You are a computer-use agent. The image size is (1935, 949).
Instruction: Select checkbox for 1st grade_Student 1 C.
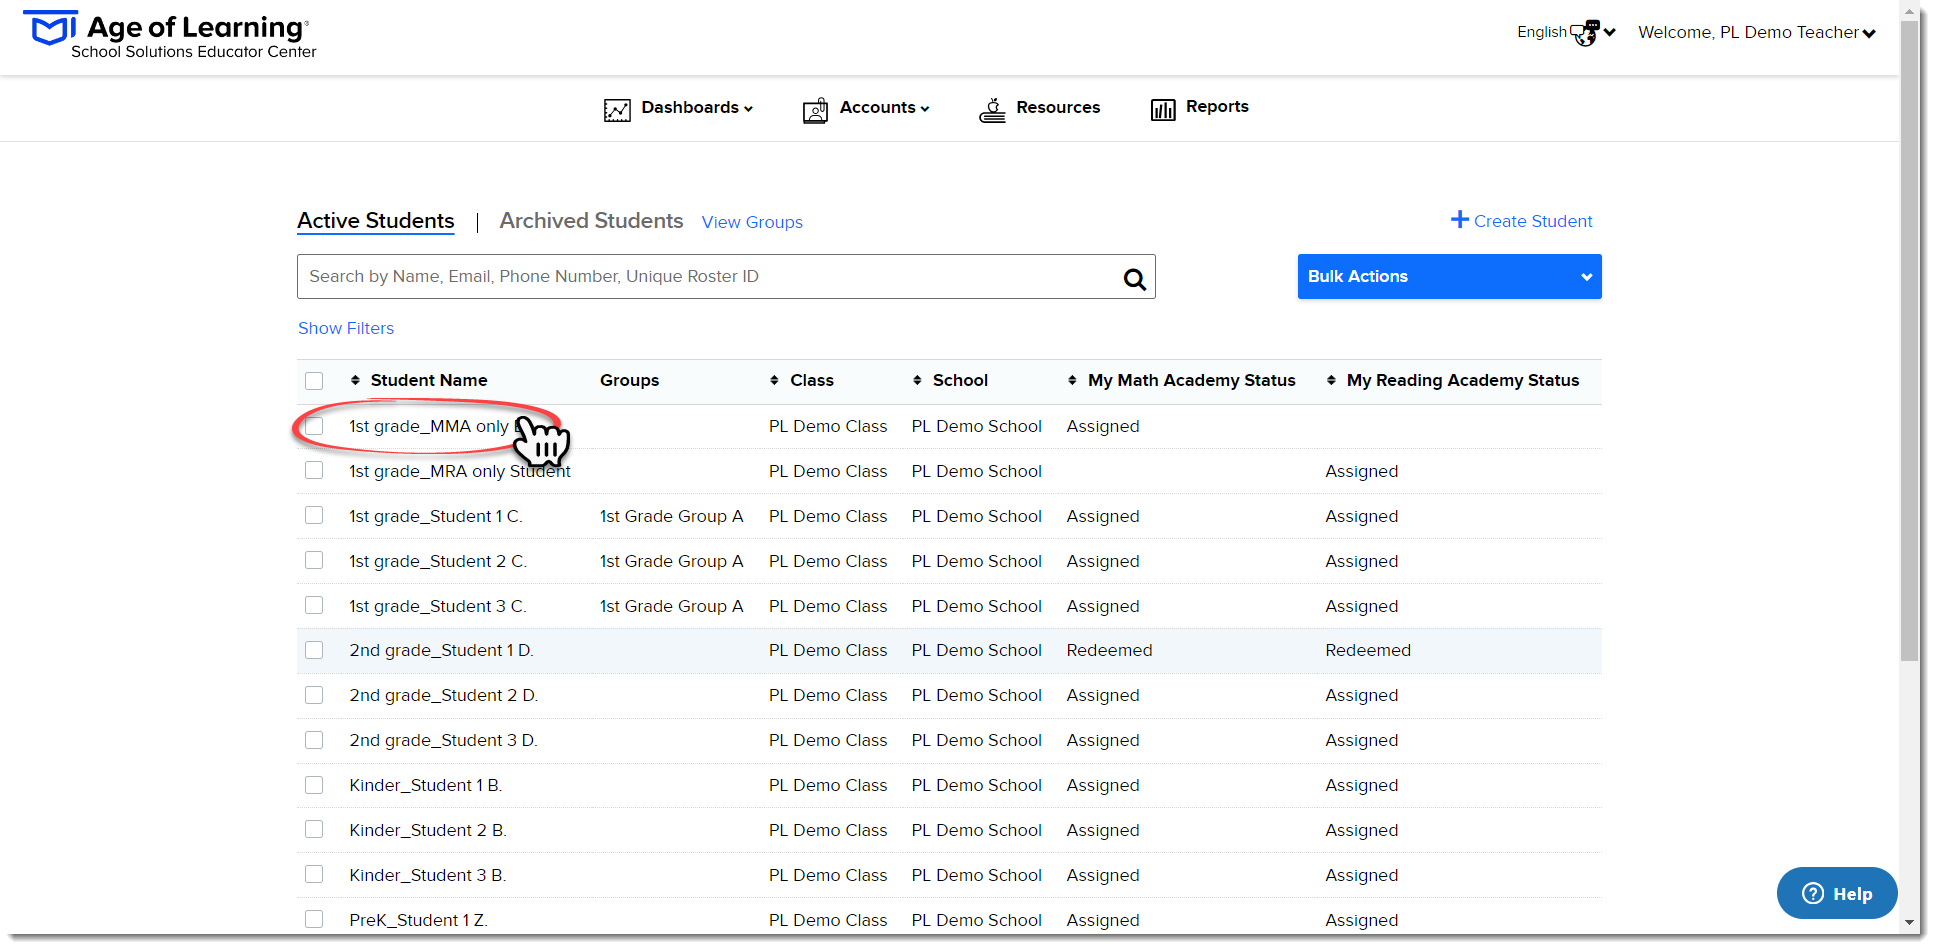tap(314, 515)
